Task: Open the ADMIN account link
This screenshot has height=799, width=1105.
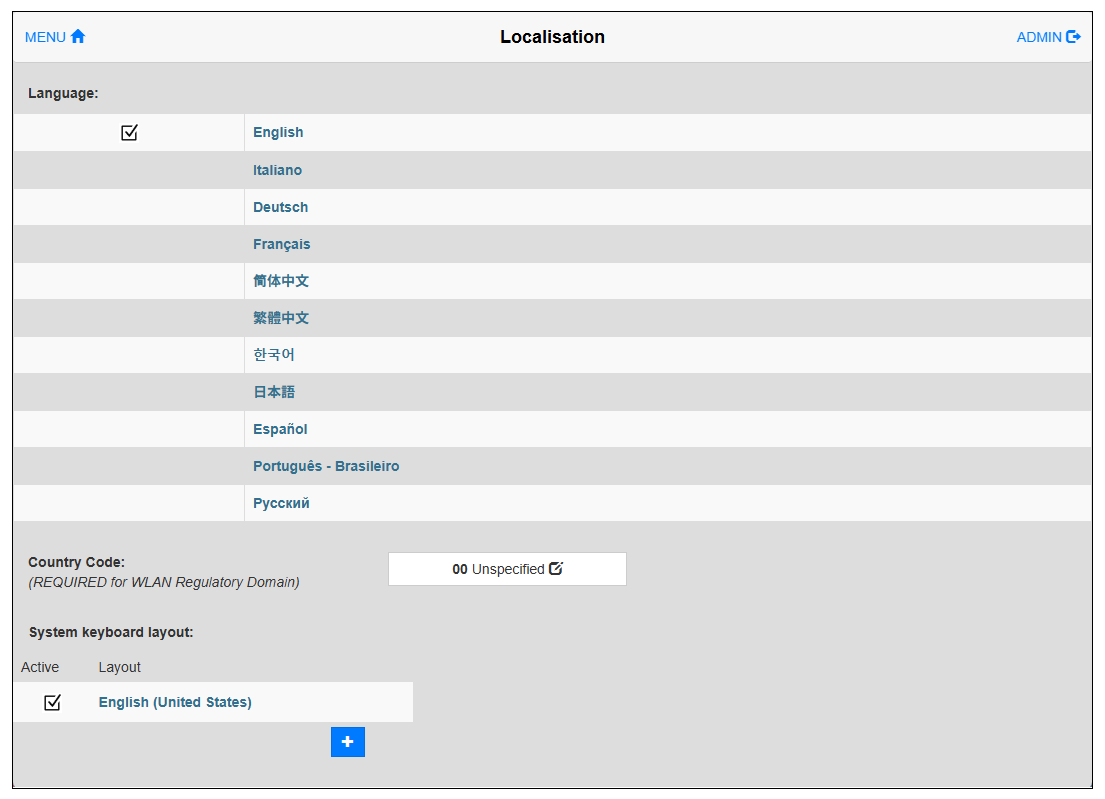Action: [1039, 37]
